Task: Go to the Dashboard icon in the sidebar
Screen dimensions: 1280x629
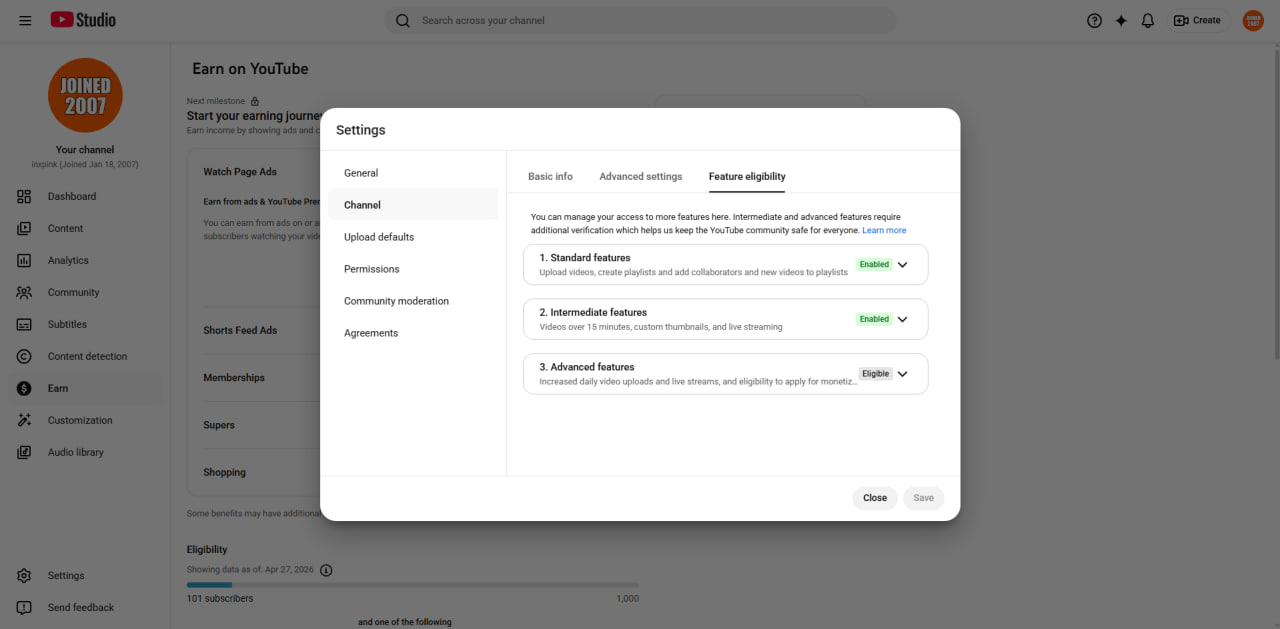Action: (24, 196)
